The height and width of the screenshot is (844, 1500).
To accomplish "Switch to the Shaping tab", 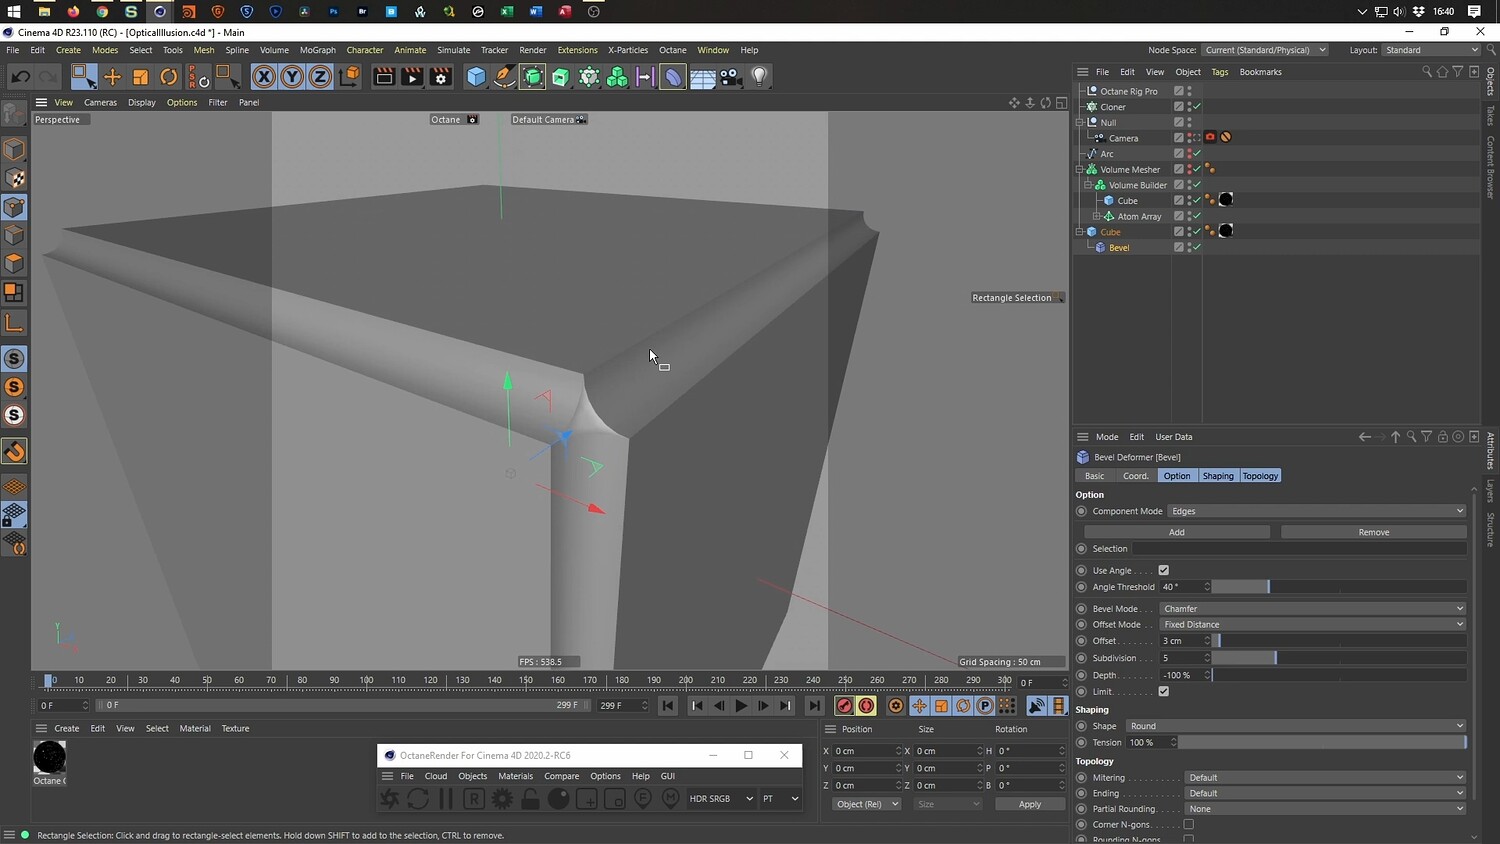I will (1218, 476).
